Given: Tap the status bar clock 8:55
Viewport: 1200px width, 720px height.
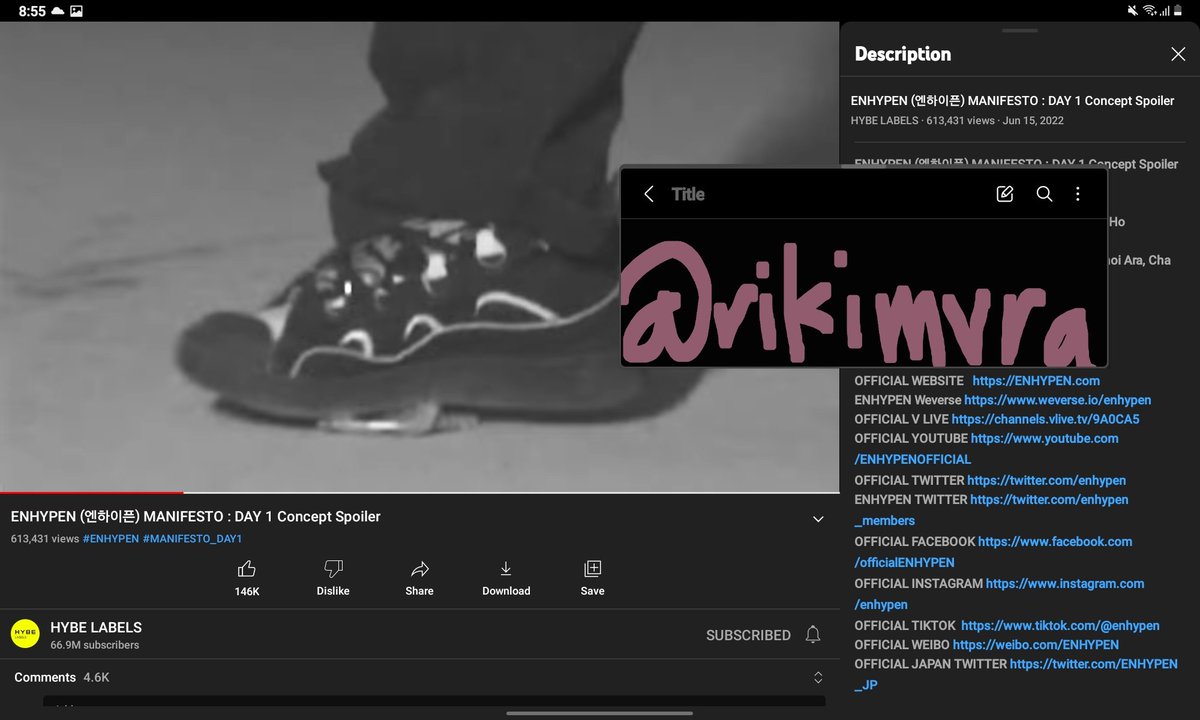Looking at the screenshot, I should (32, 11).
